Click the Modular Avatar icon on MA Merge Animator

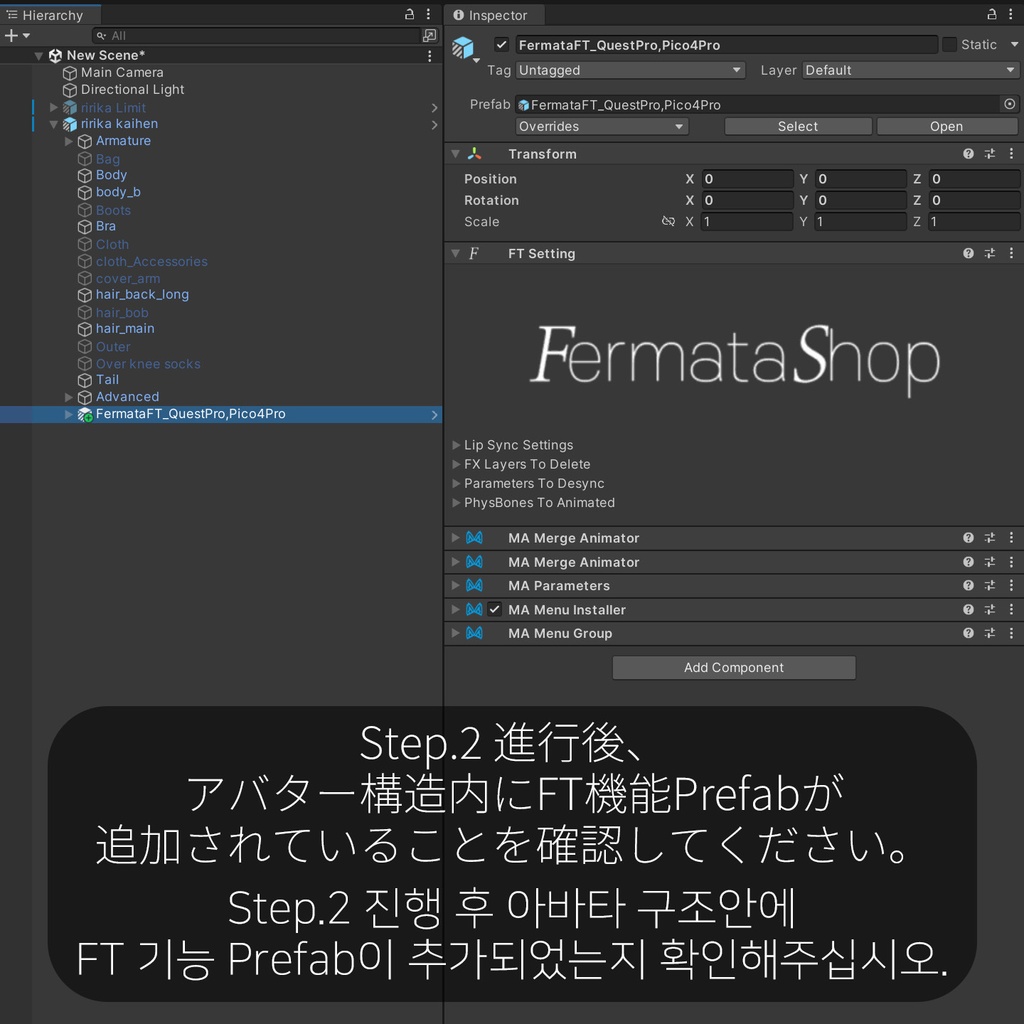coord(474,537)
